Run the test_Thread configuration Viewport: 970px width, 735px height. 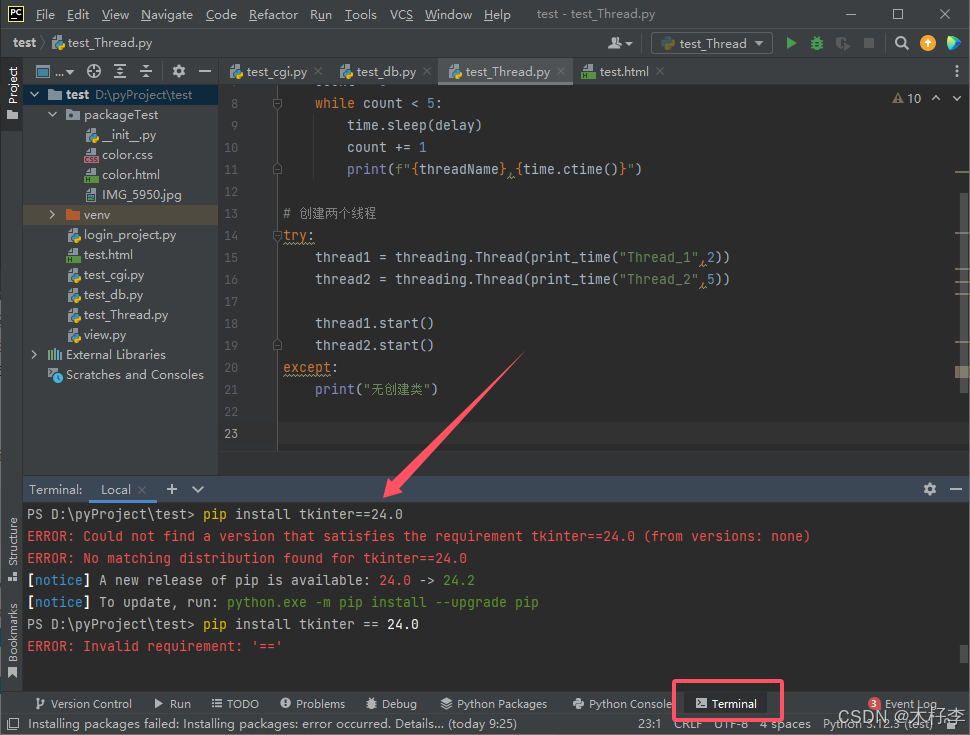coord(791,44)
